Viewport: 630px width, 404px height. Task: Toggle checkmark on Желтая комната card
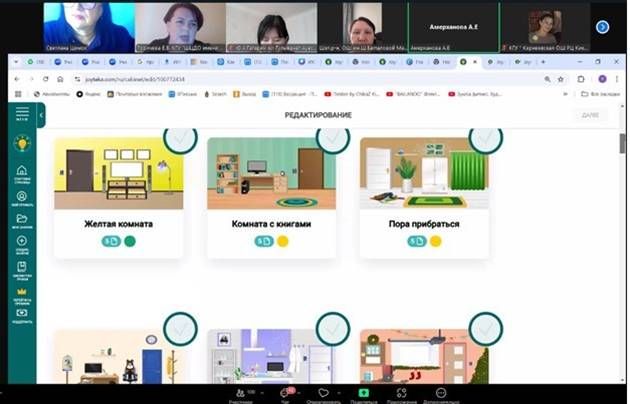click(x=179, y=136)
